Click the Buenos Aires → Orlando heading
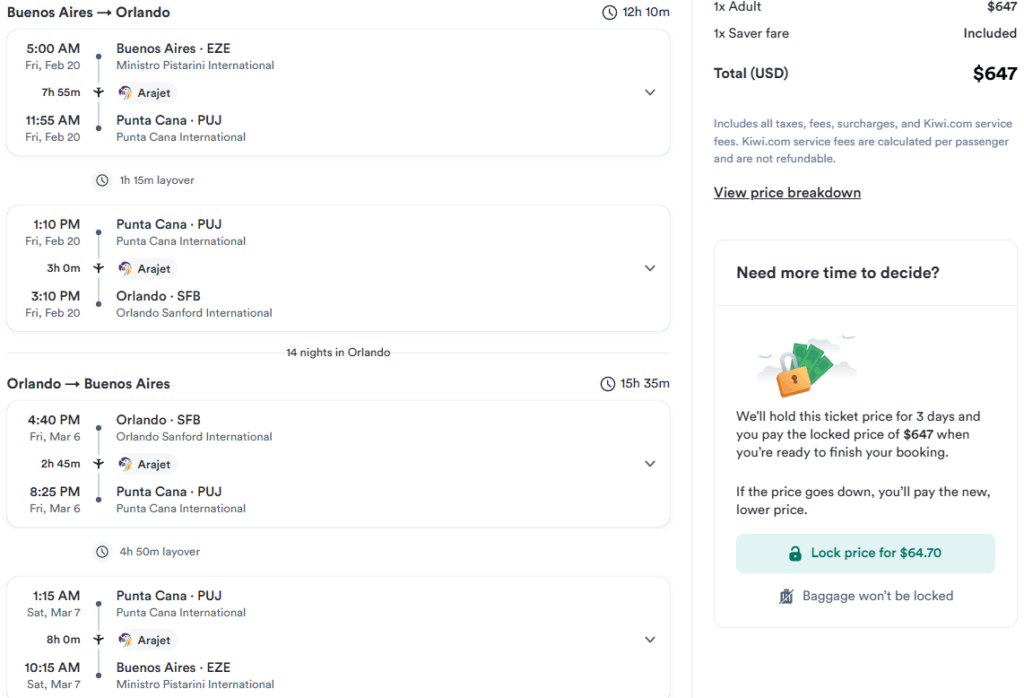Viewport: 1024px width, 698px height. [89, 13]
